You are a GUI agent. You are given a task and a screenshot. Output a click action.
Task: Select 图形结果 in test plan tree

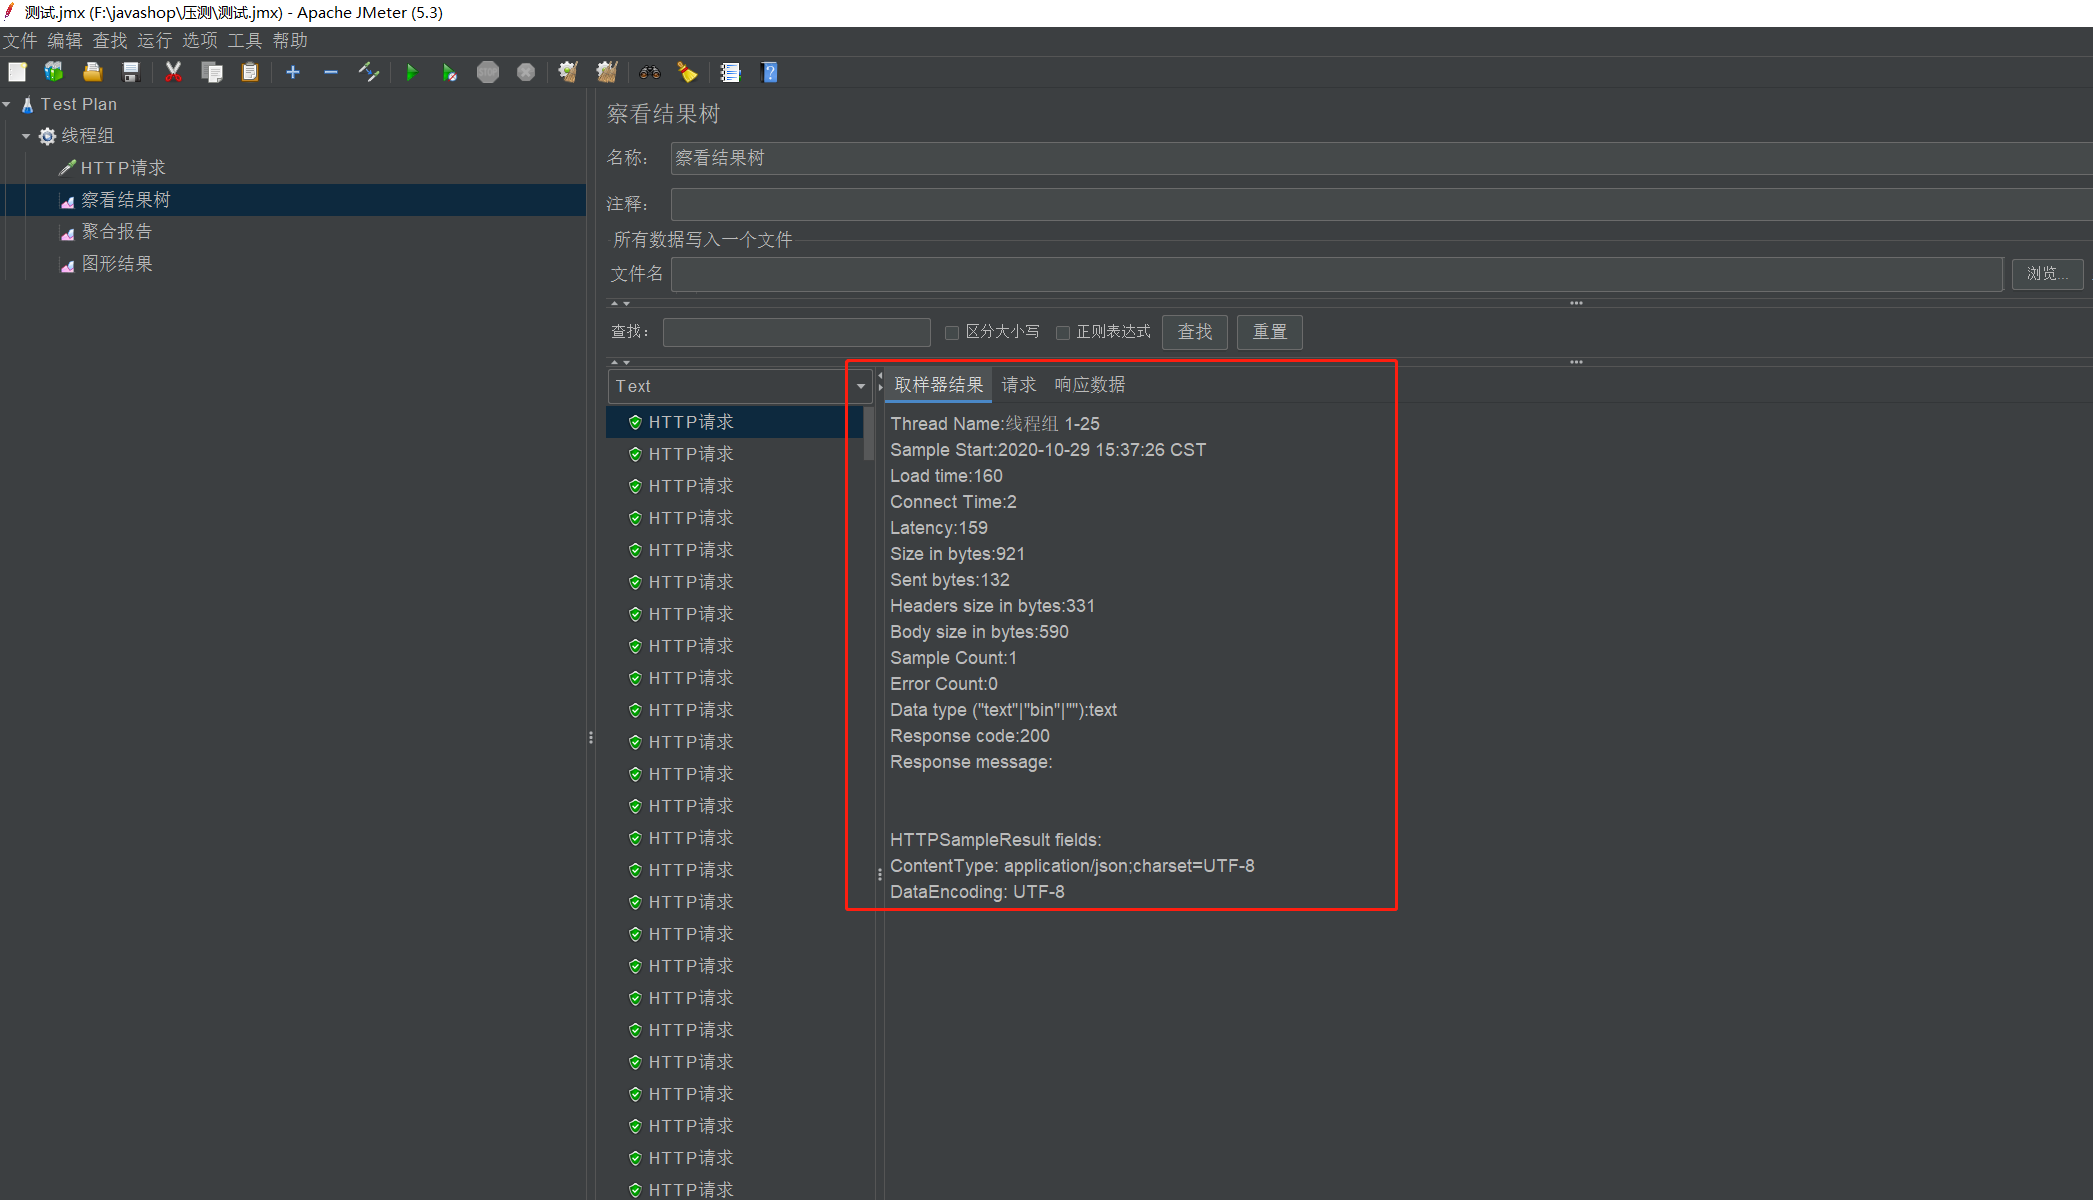pos(117,264)
